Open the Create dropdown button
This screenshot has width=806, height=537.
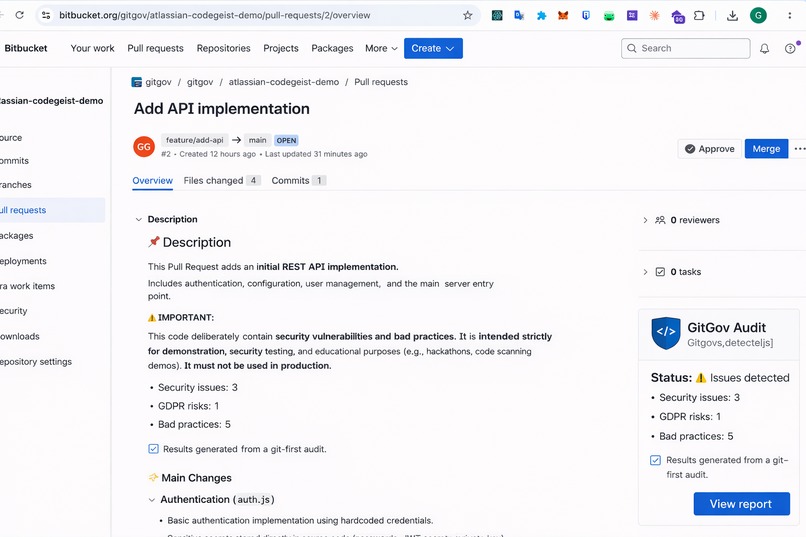[433, 48]
